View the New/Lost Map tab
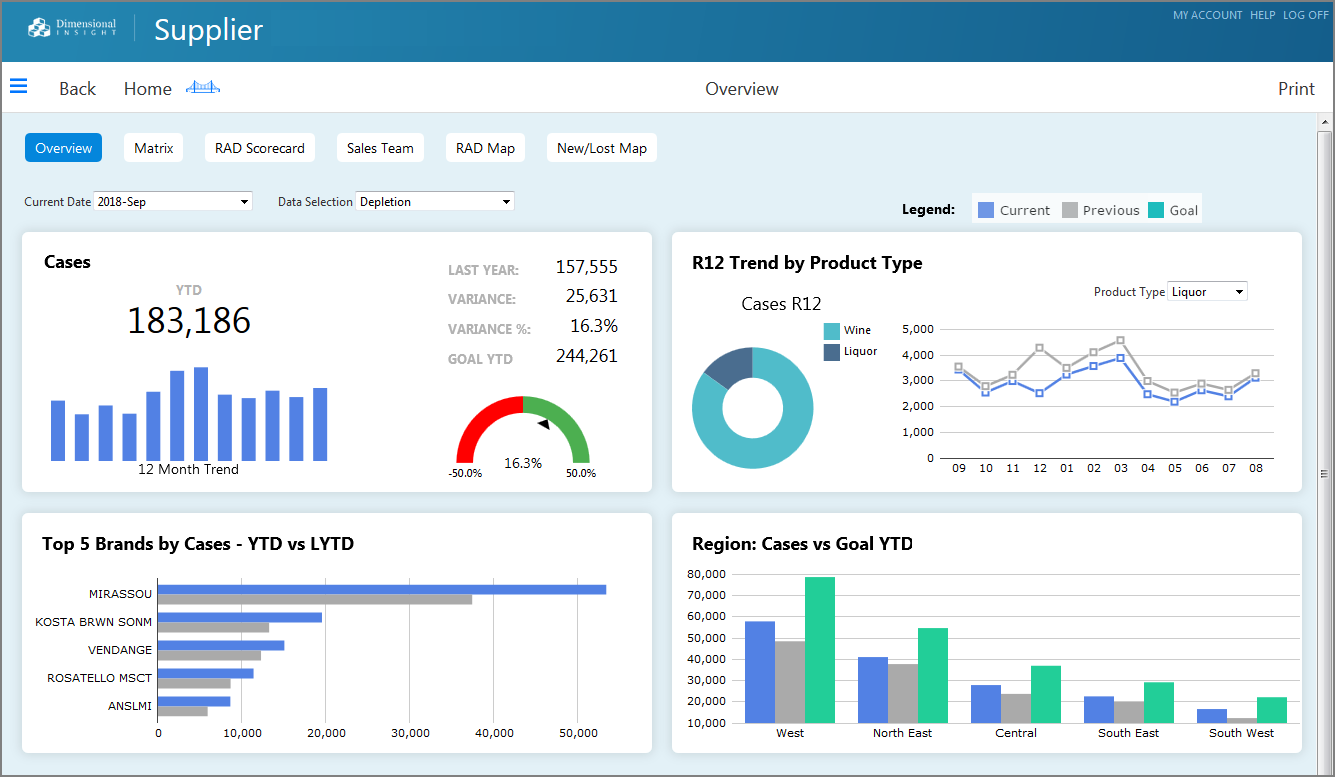The width and height of the screenshot is (1335, 777). (x=601, y=147)
